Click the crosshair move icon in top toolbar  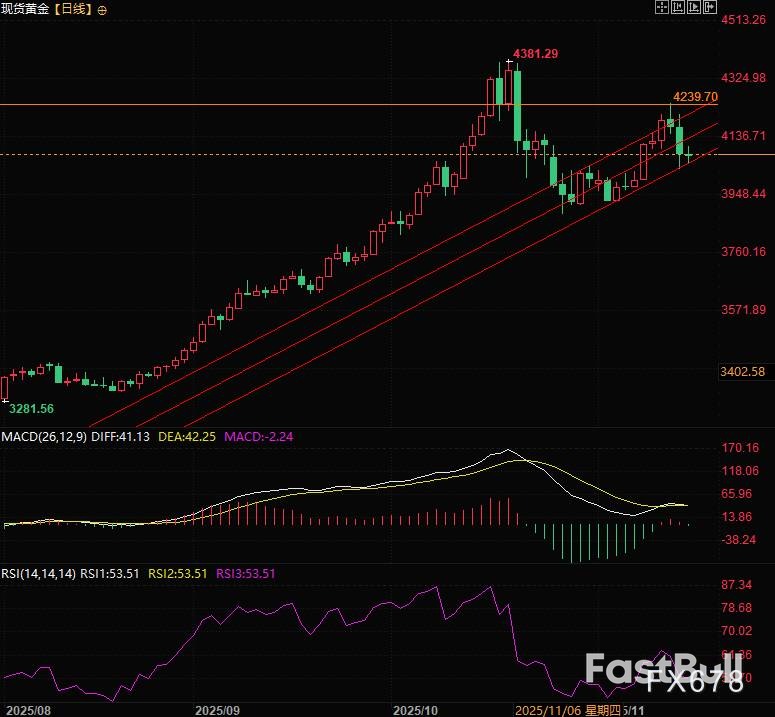pyautogui.click(x=661, y=8)
